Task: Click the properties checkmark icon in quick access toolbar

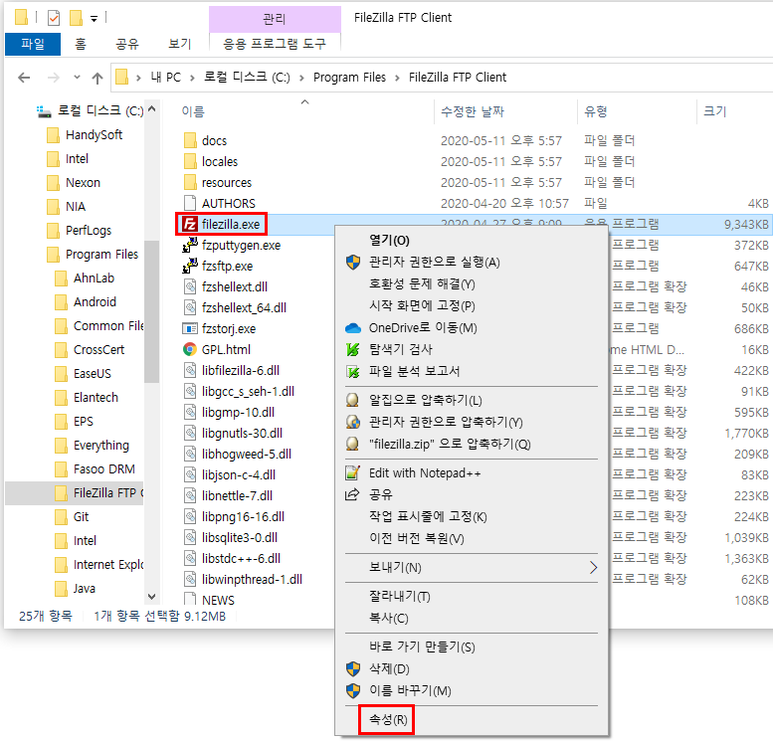Action: click(54, 18)
